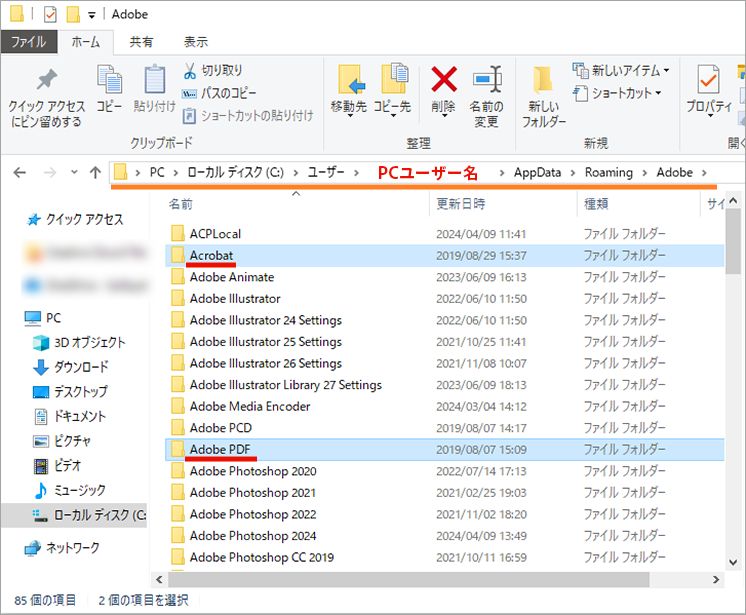This screenshot has width=746, height=615.
Task: Click the title bar properties checkmark icon
Action: click(50, 14)
